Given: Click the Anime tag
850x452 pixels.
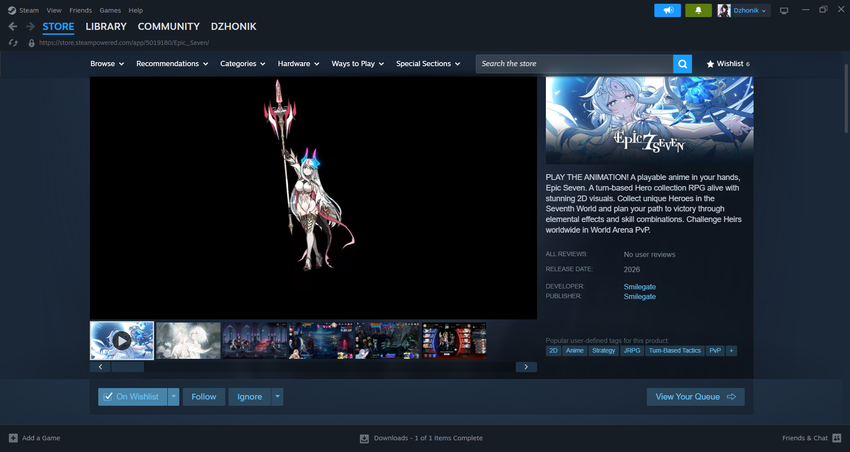Looking at the screenshot, I should [575, 351].
